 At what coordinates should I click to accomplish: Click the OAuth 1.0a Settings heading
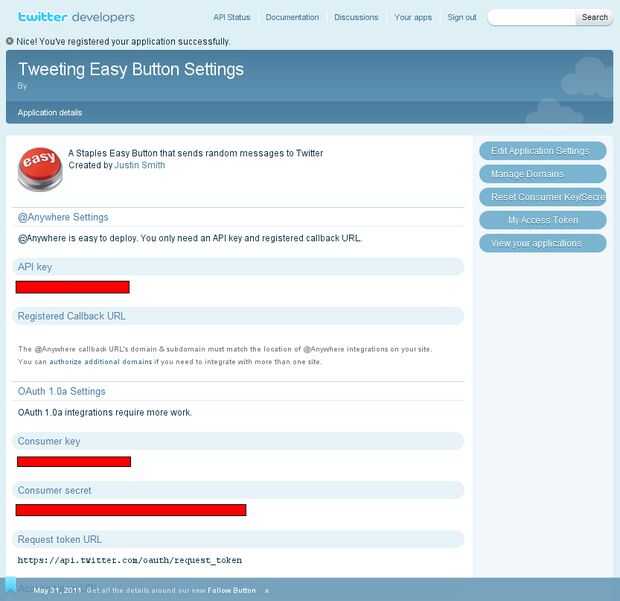click(62, 391)
